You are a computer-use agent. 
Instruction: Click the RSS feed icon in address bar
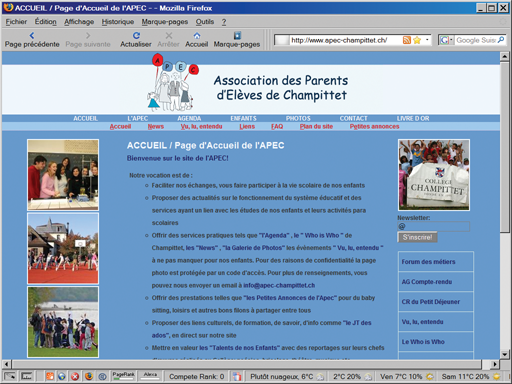tap(407, 40)
